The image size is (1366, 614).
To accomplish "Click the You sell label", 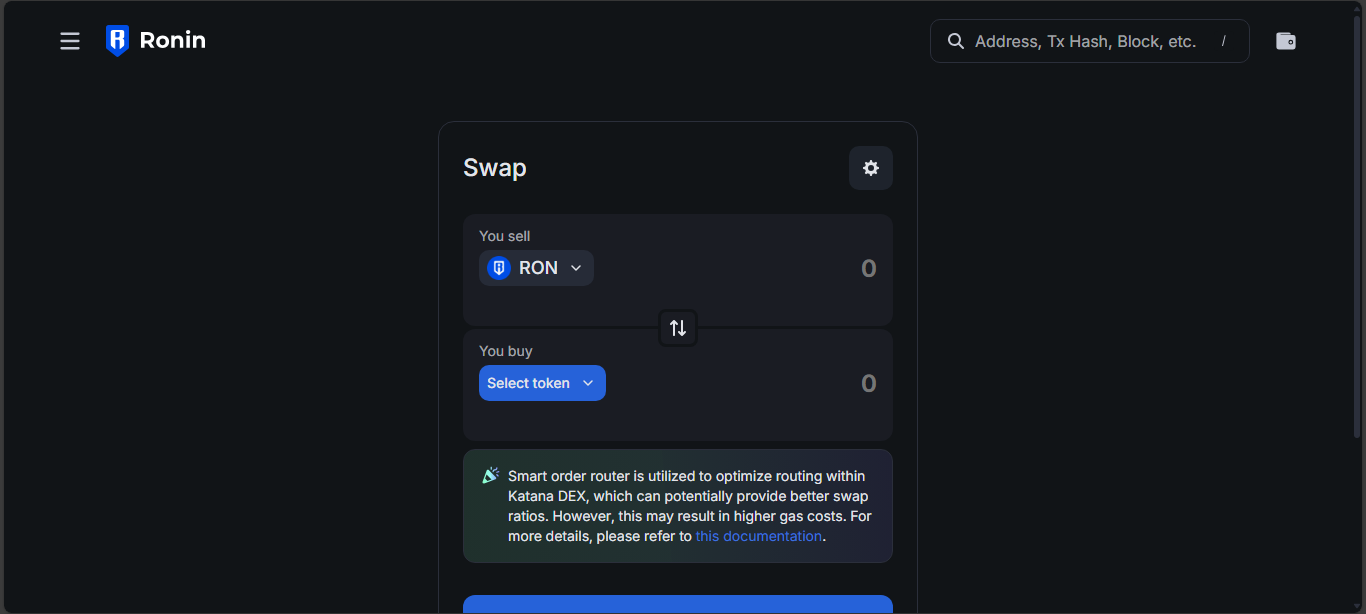I will [505, 236].
